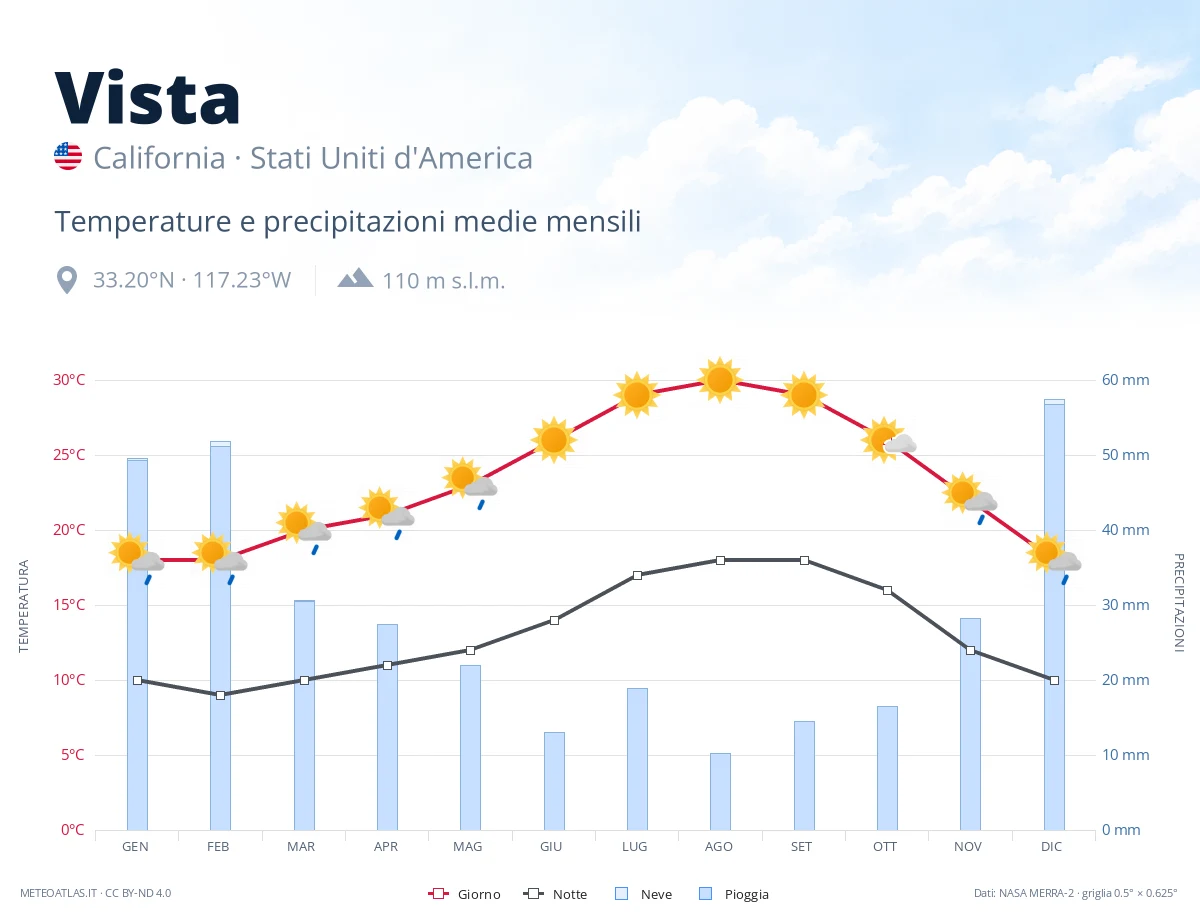Click the night temperature point for NOV
Screen dimensions: 1200x920
click(x=970, y=650)
